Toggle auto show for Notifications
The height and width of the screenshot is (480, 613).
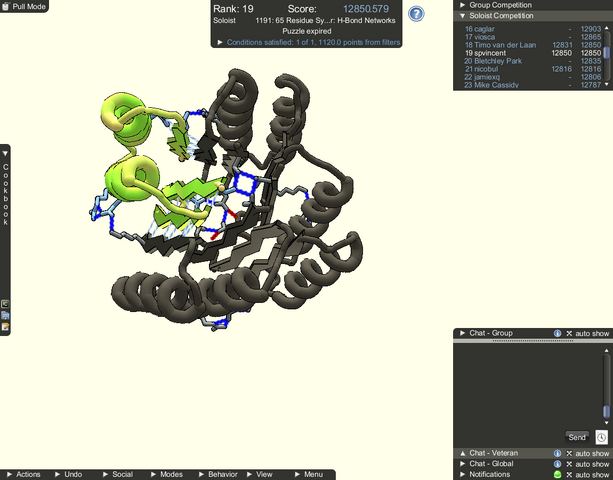(x=588, y=475)
